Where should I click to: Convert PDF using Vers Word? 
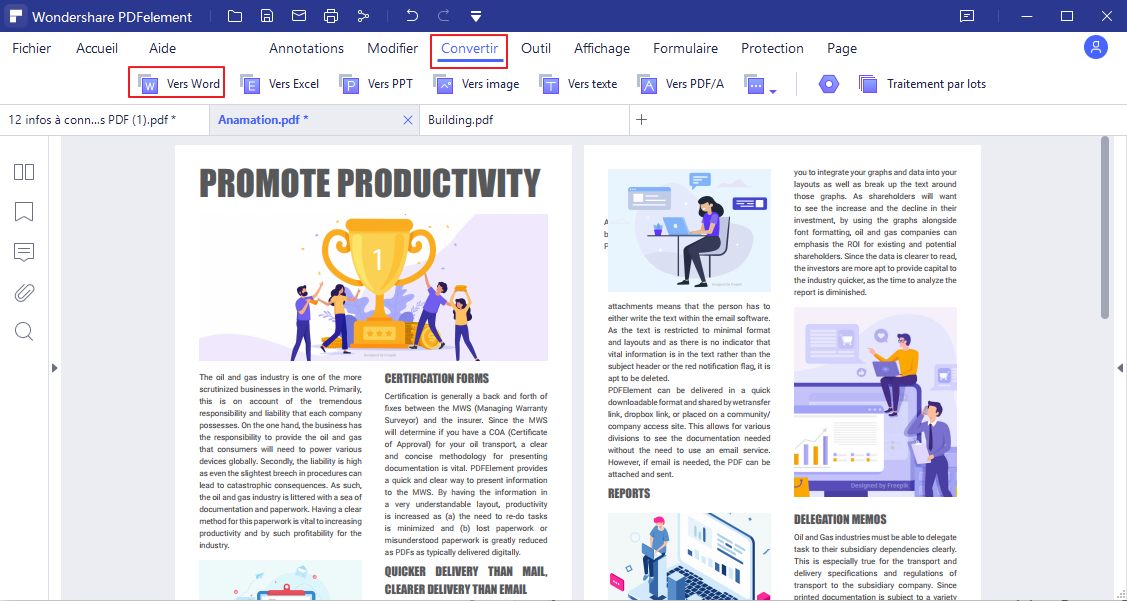click(177, 83)
